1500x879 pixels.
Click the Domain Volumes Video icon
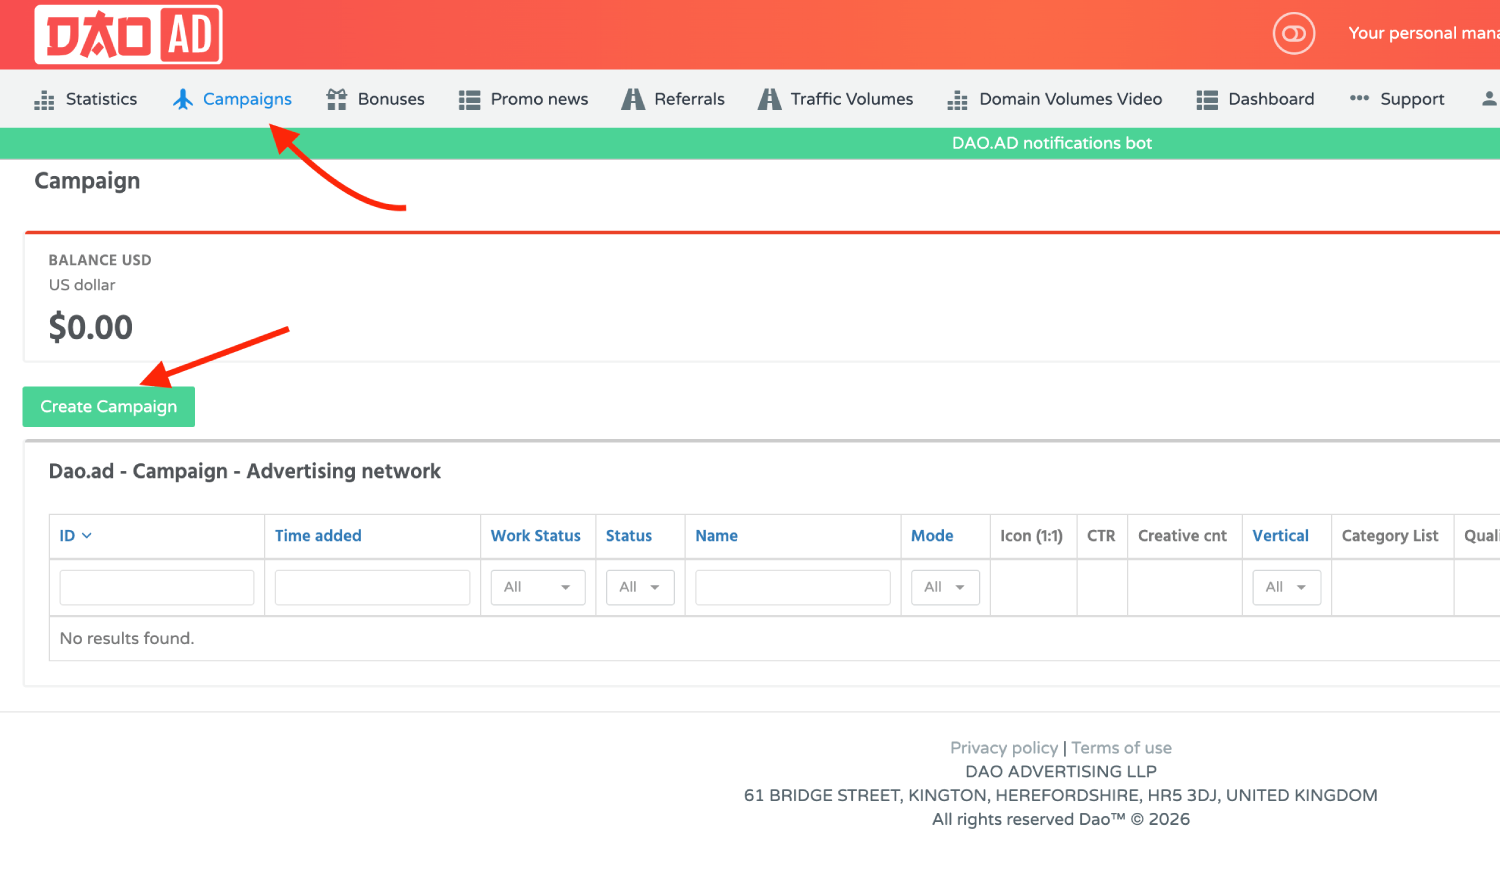(957, 100)
